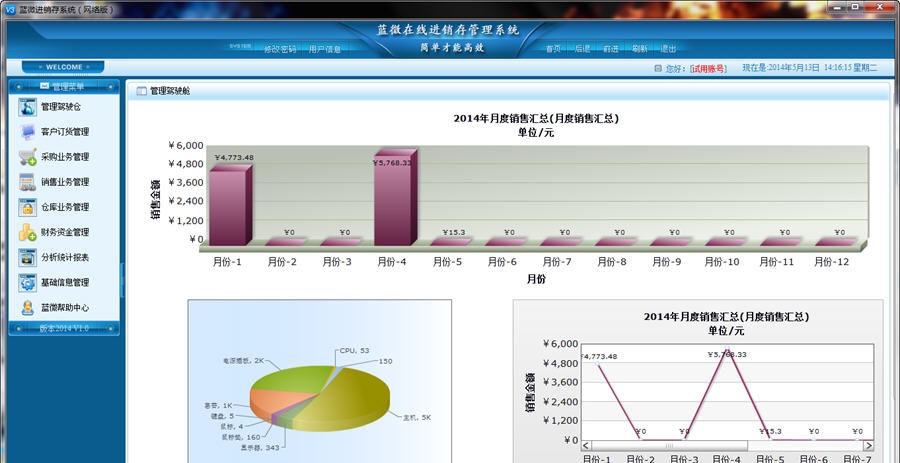Open the 管理驾驶仓 dashboard icon in sidebar
This screenshot has height=463, width=900.
27,107
